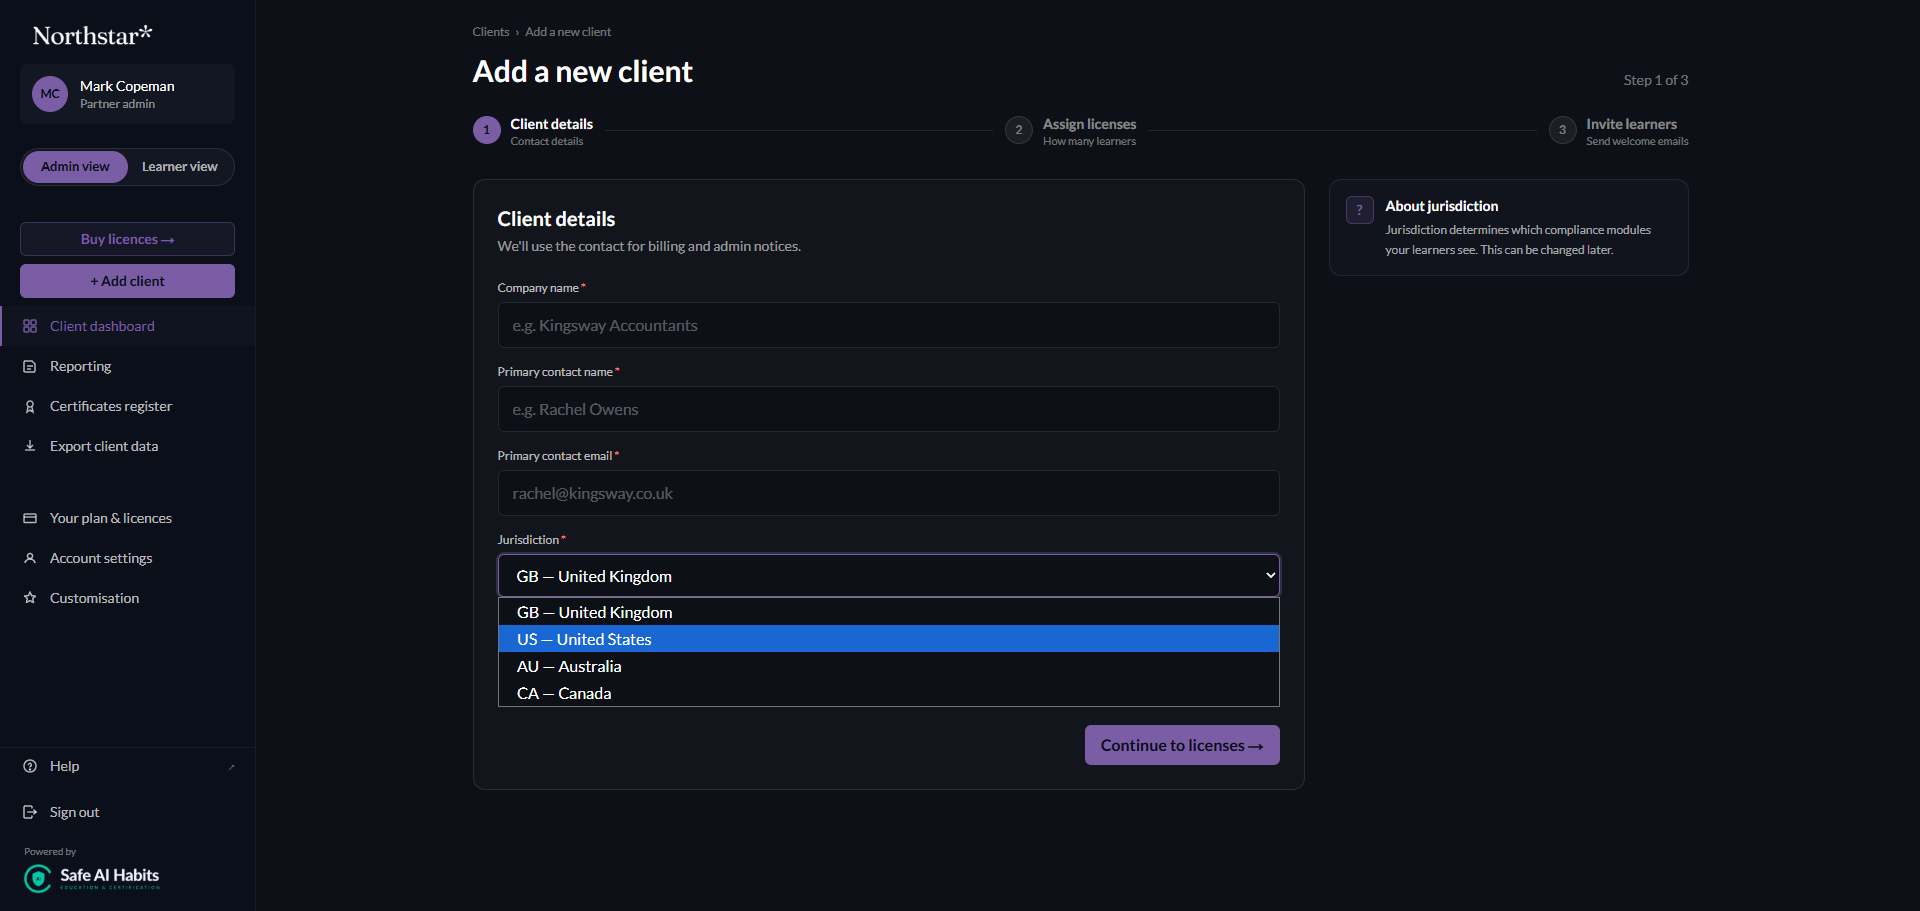
Task: Click the MC user avatar
Action: (50, 94)
